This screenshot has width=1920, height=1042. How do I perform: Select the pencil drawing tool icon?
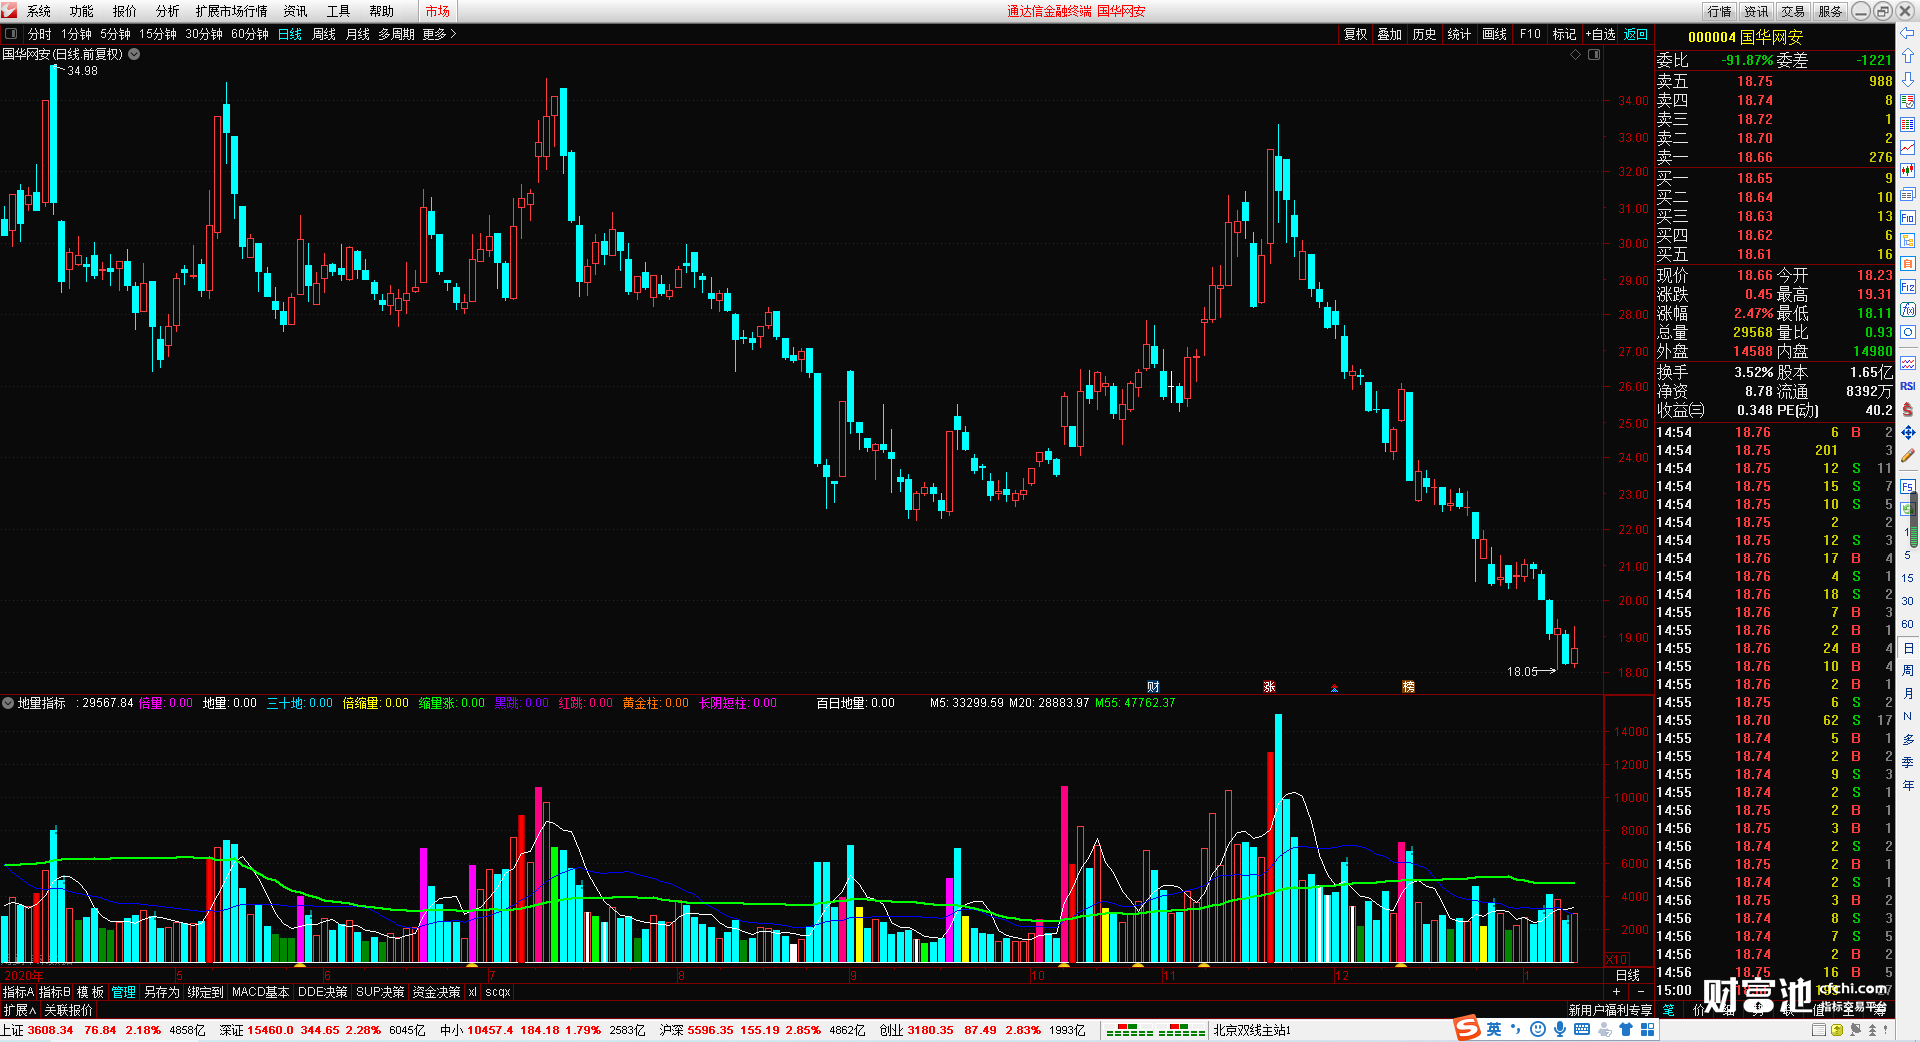click(1907, 456)
